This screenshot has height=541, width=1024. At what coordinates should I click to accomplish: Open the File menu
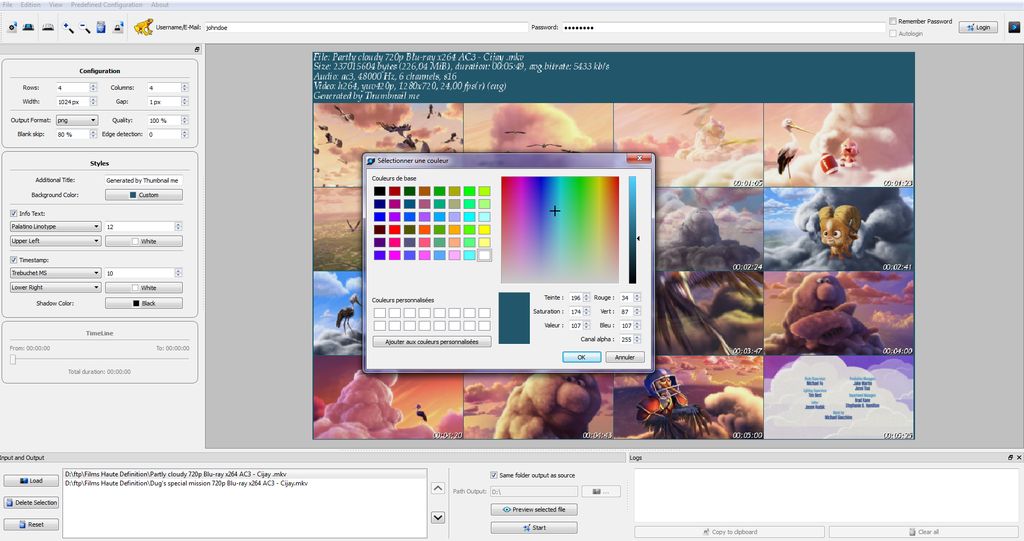pos(8,5)
